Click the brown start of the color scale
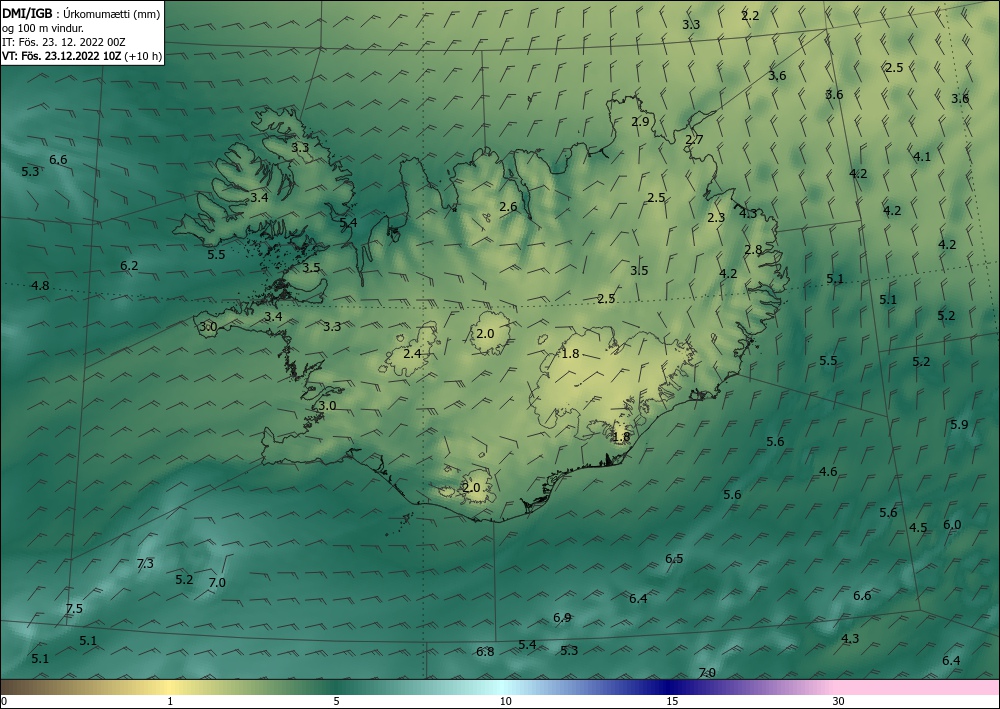This screenshot has width=1000, height=709. pos(19,687)
